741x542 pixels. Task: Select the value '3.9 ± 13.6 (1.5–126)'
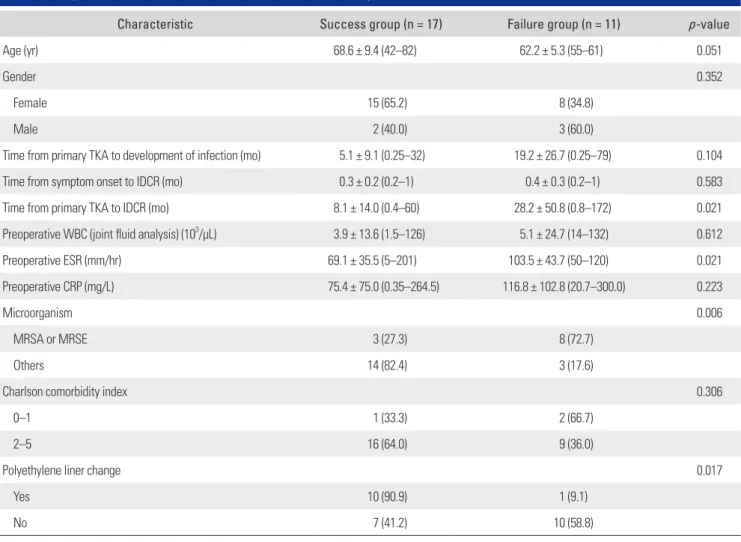click(x=379, y=234)
